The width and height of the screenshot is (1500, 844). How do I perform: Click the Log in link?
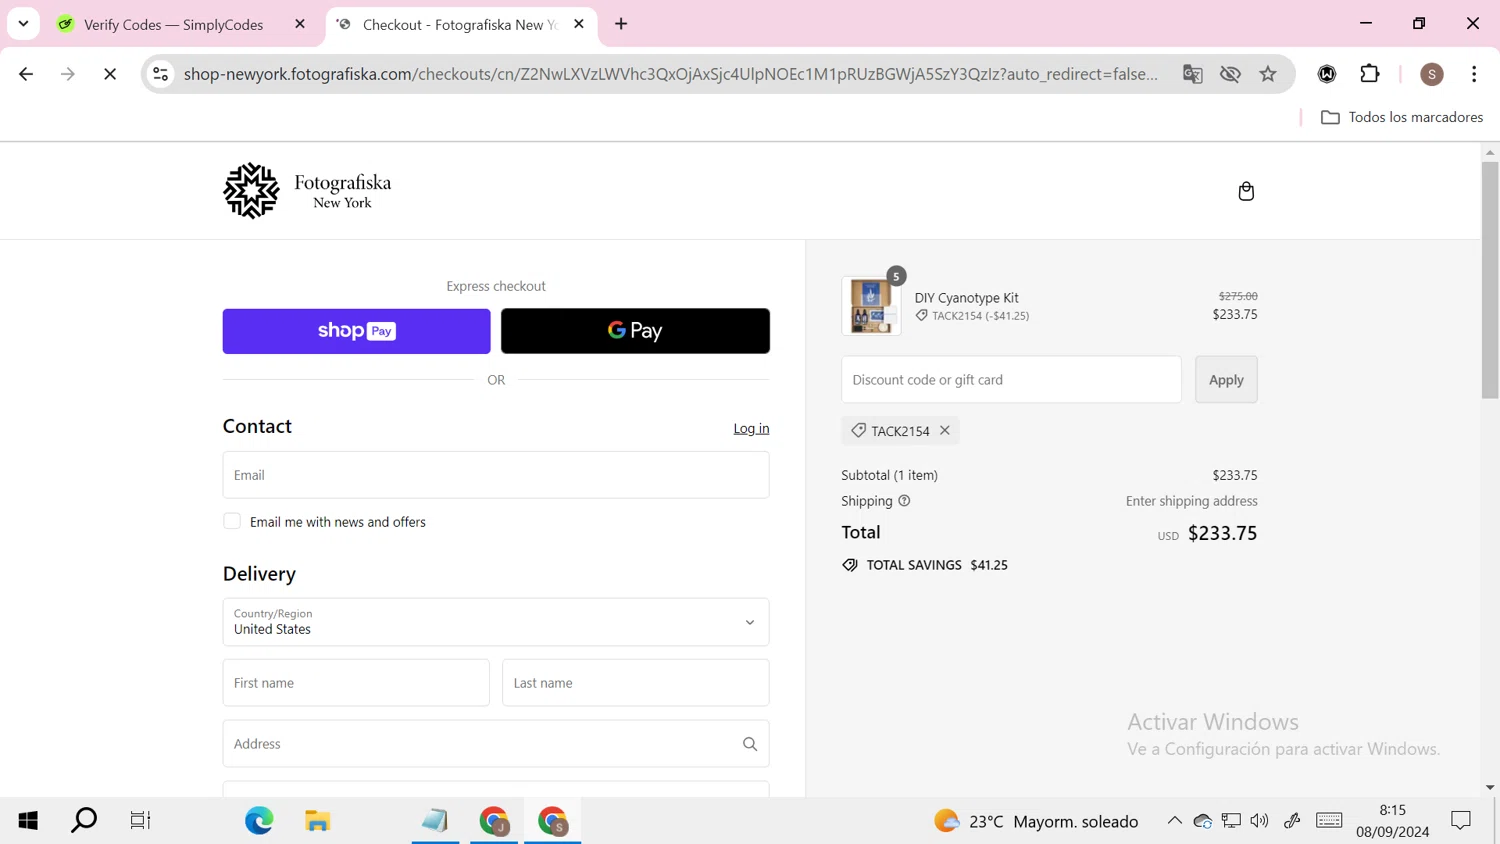coord(751,428)
